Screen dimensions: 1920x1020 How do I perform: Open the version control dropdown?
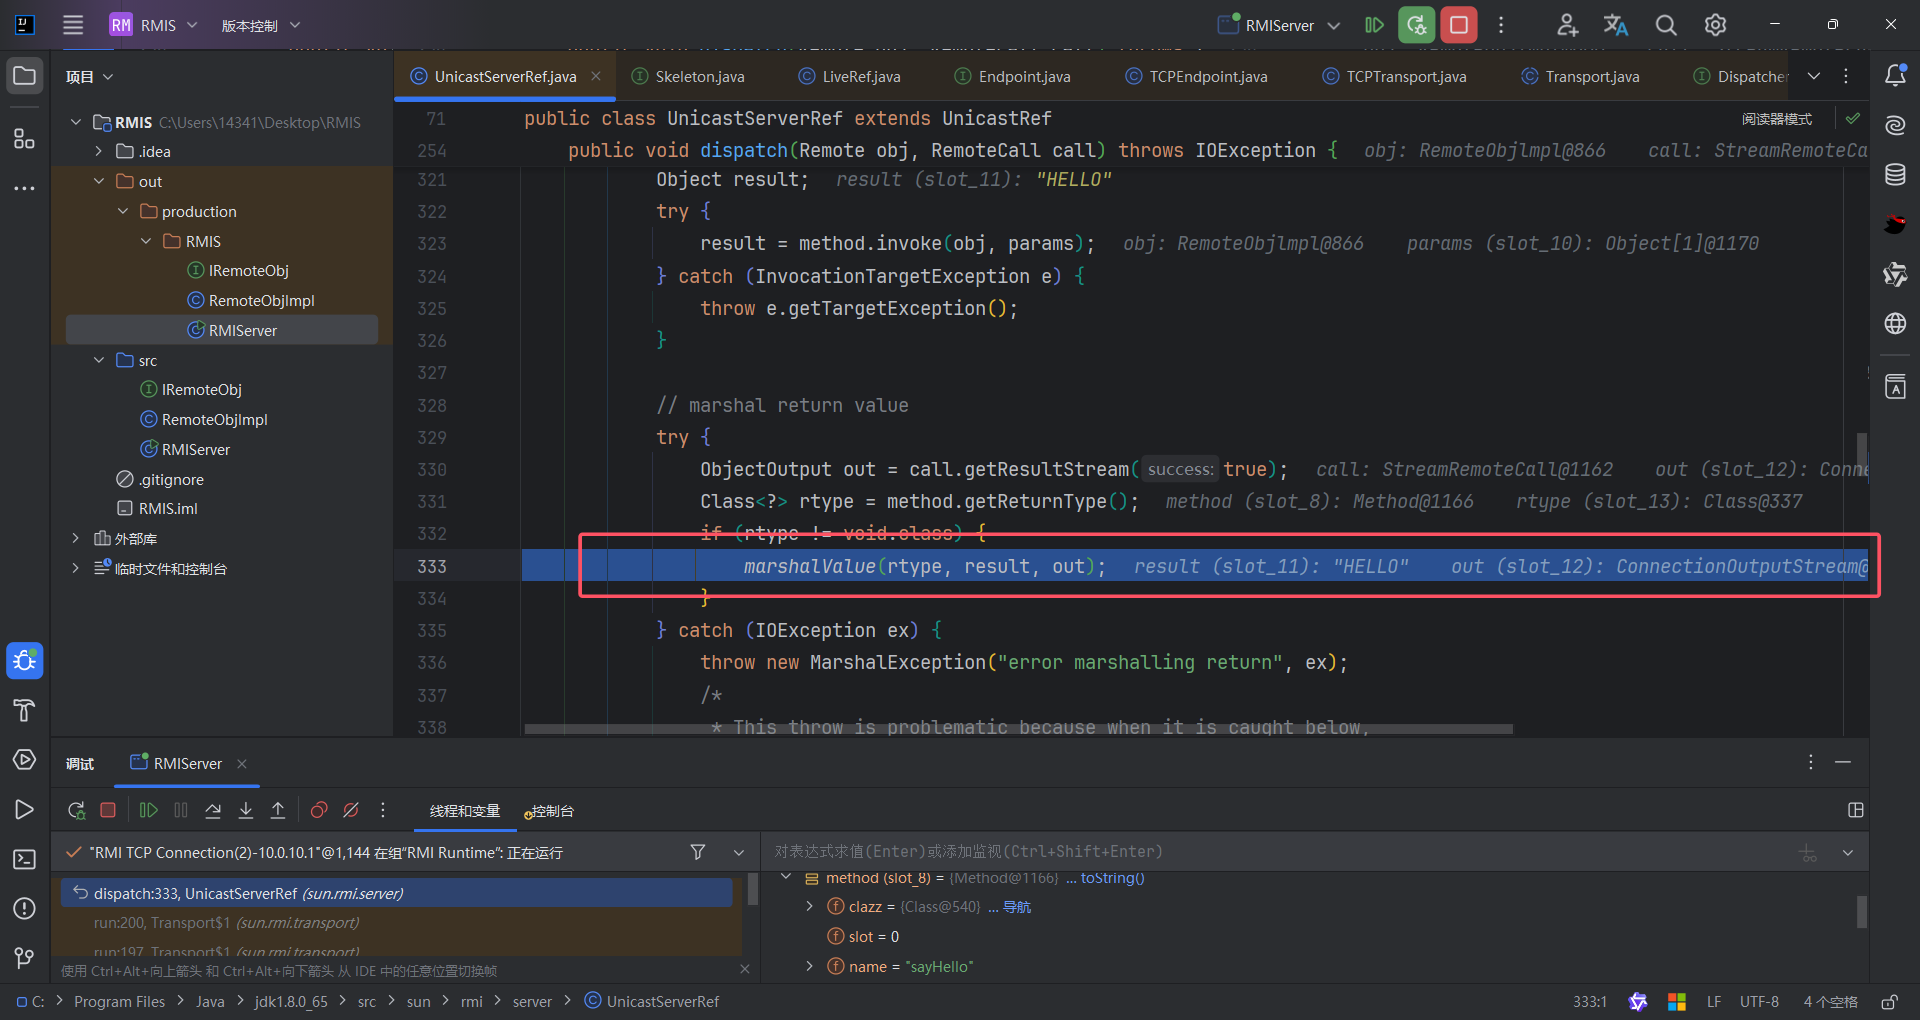point(261,25)
